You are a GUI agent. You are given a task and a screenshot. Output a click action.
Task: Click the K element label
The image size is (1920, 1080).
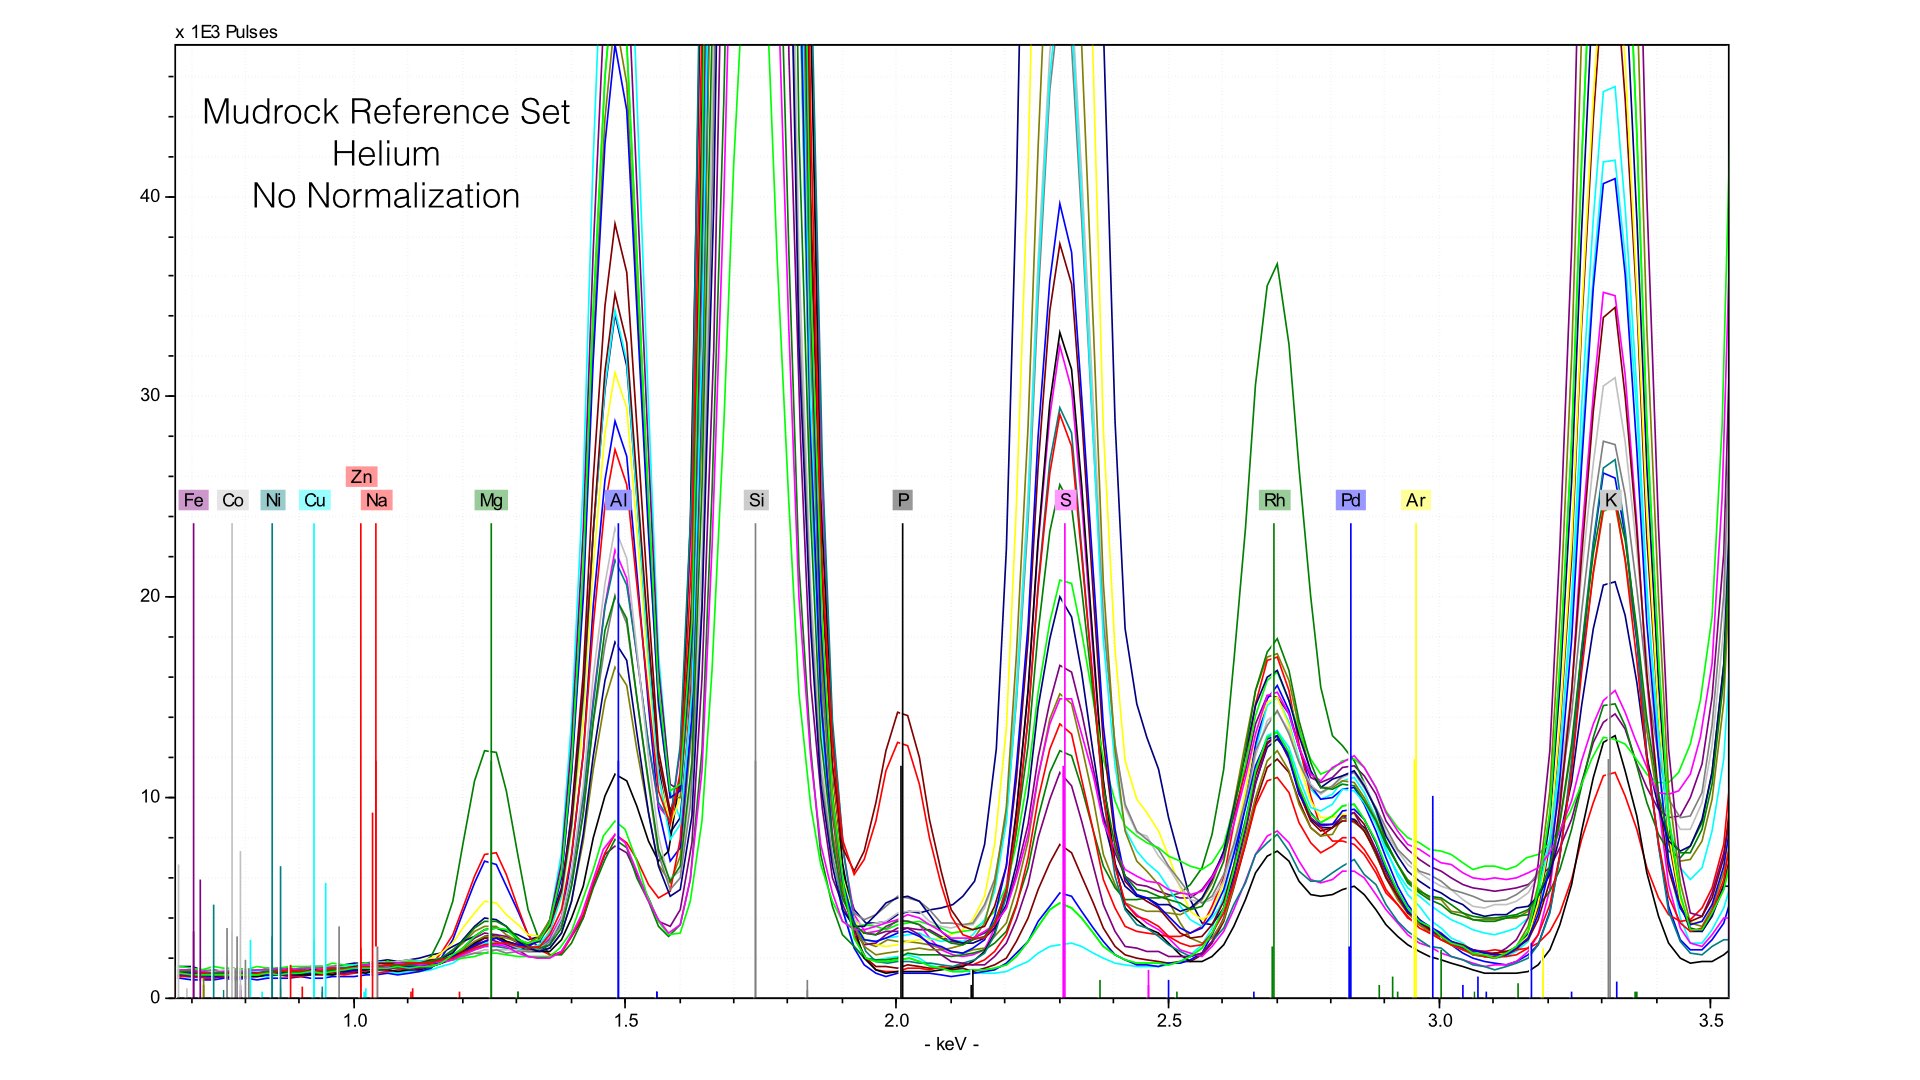pyautogui.click(x=1610, y=500)
